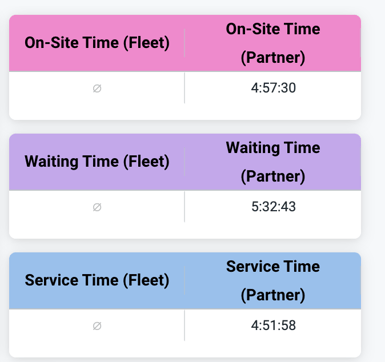Click the 4:57:30 on-site time value
Viewport: 385px width, 362px height.
pos(273,88)
